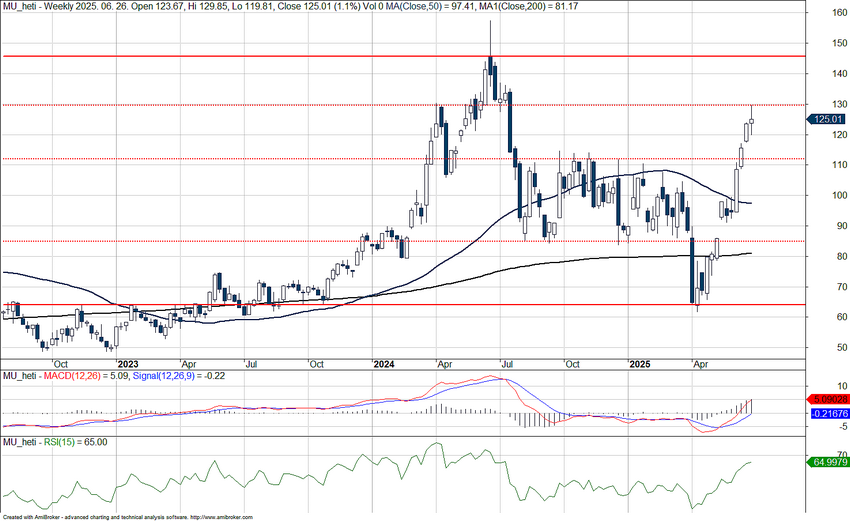The width and height of the screenshot is (850, 521).
Task: Click the 110 price axis label
Action: [840, 165]
